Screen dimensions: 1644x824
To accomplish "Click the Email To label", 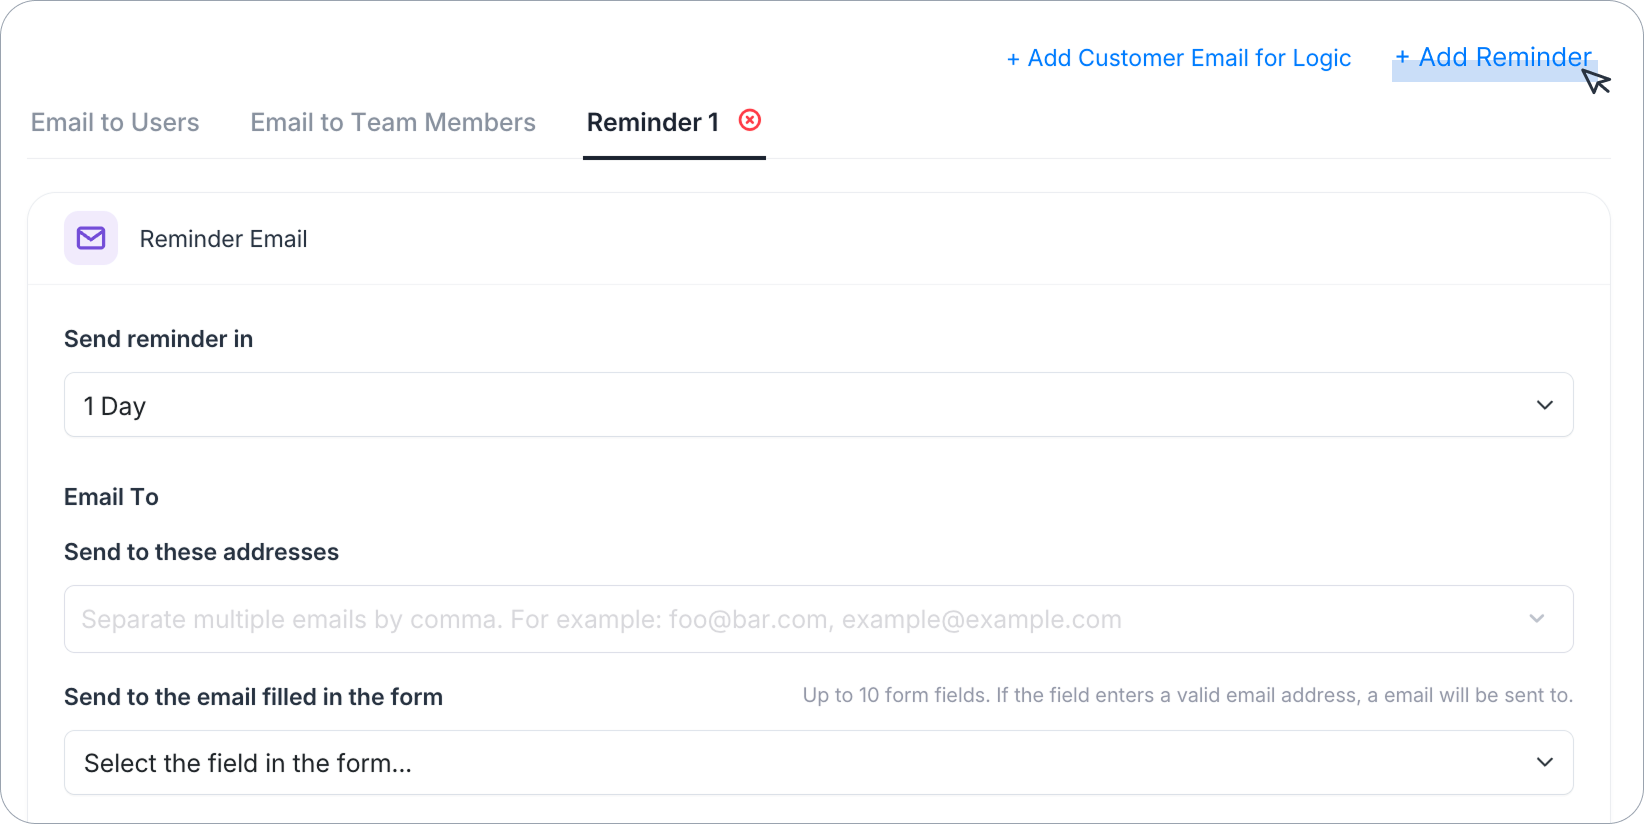I will (111, 497).
